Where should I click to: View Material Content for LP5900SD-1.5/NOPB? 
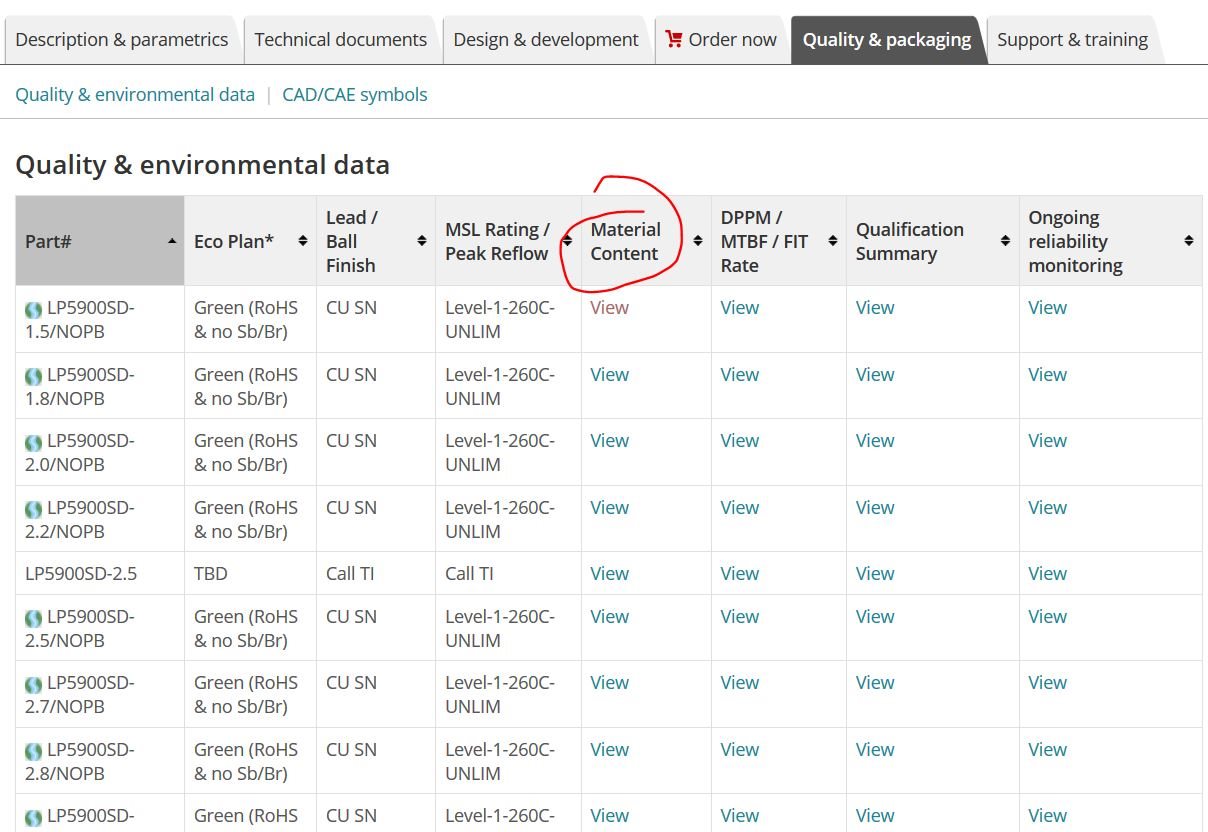click(609, 308)
